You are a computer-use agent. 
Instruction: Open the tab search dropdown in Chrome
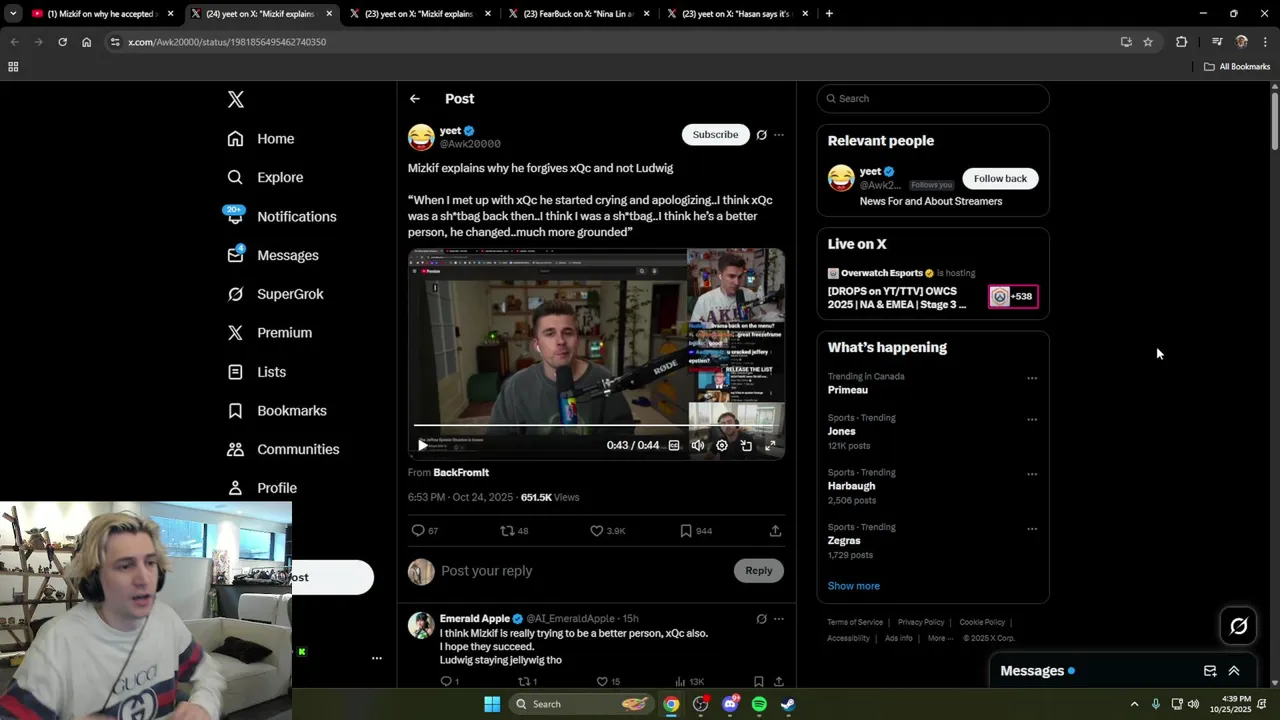pyautogui.click(x=13, y=14)
